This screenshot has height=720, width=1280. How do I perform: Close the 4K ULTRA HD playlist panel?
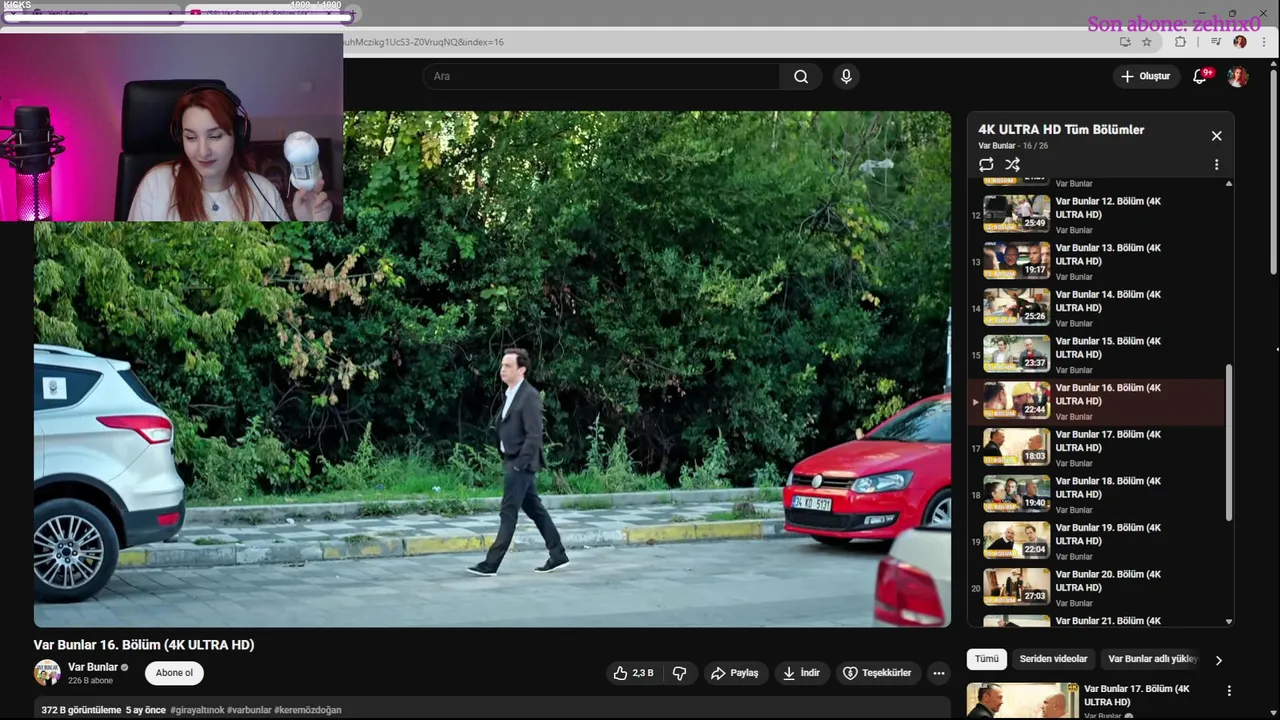tap(1216, 136)
